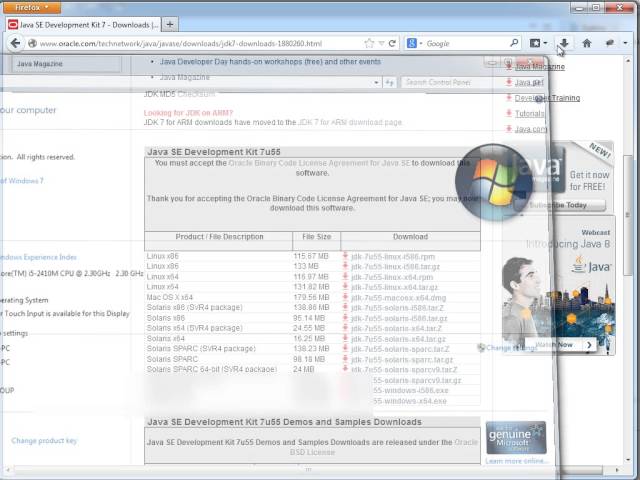640x480 pixels.
Task: Click the Learn more online link
Action: [x=517, y=461]
